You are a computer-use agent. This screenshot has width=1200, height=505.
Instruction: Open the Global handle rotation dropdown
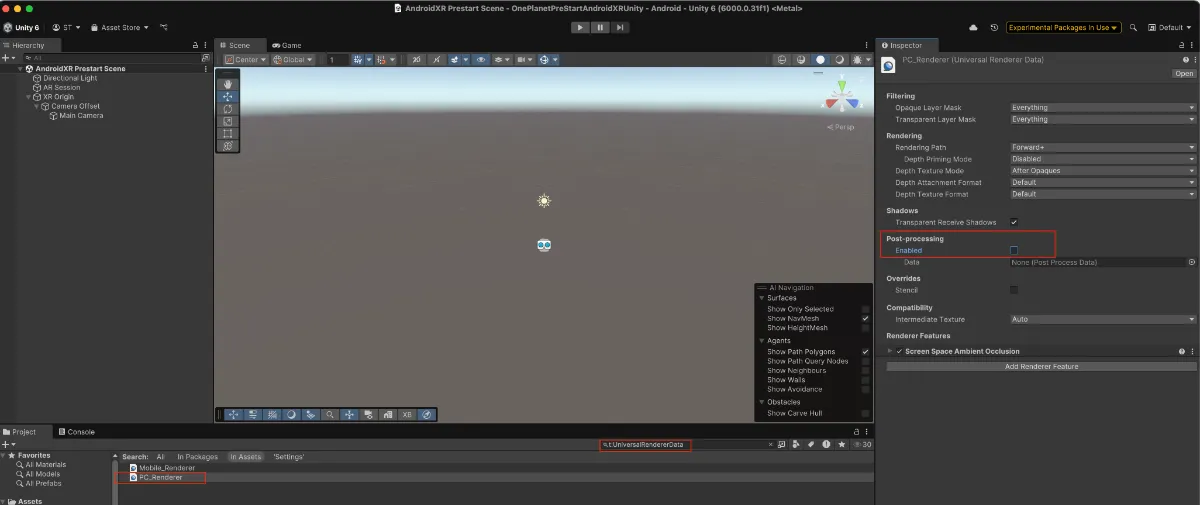(x=293, y=60)
